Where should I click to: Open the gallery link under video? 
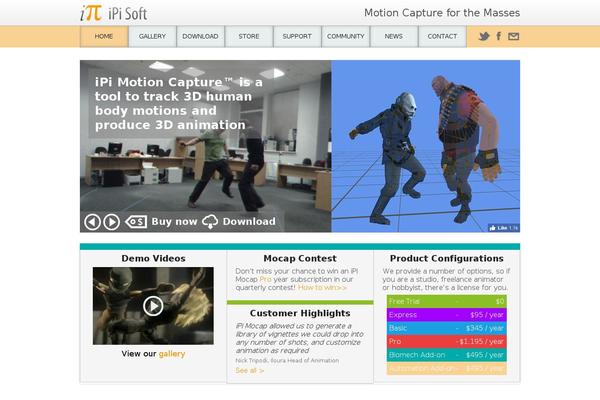point(172,354)
